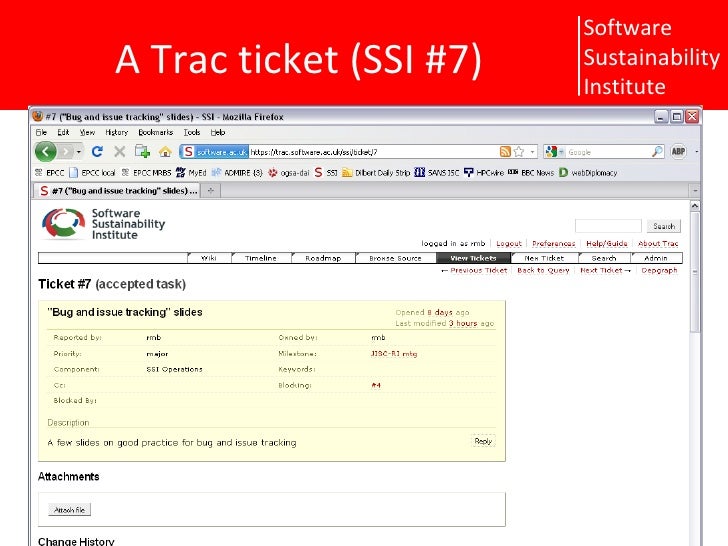Image resolution: width=728 pixels, height=546 pixels.
Task: Open the About Trac link
Action: 658,243
